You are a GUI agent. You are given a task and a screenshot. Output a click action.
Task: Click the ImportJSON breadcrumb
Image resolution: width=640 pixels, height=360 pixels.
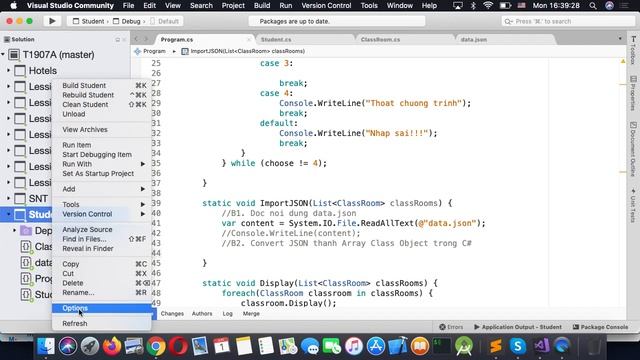click(x=243, y=51)
